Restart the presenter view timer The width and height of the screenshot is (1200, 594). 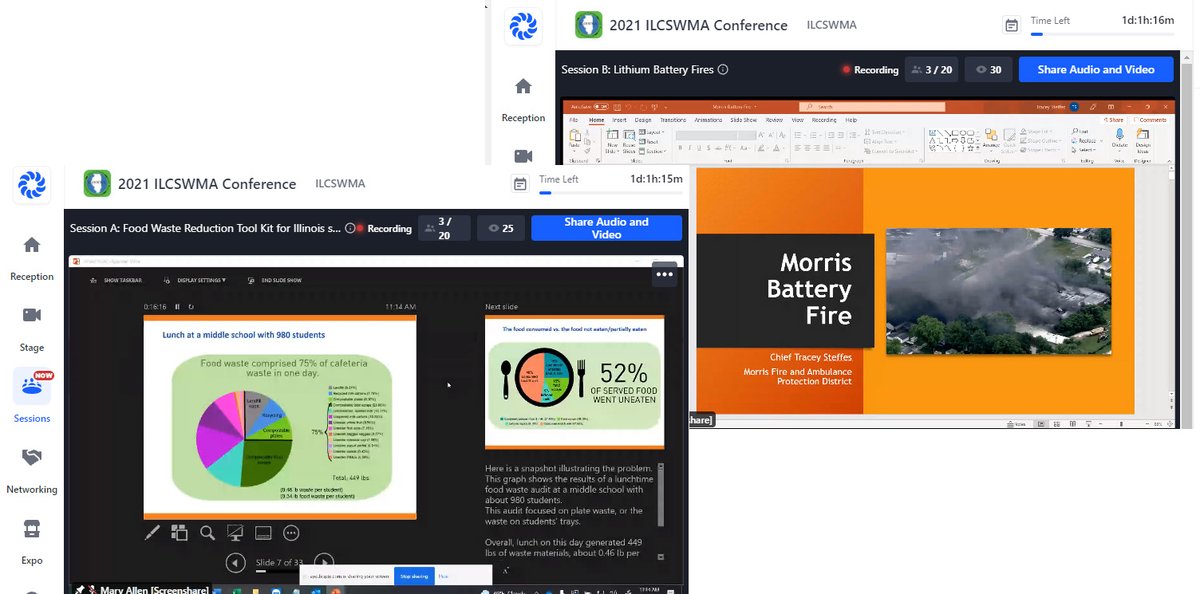pyautogui.click(x=190, y=306)
